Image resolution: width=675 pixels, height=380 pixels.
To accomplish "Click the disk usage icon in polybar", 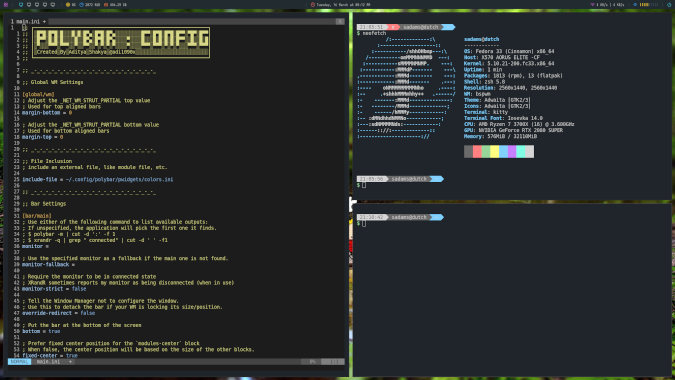I will coord(106,5).
